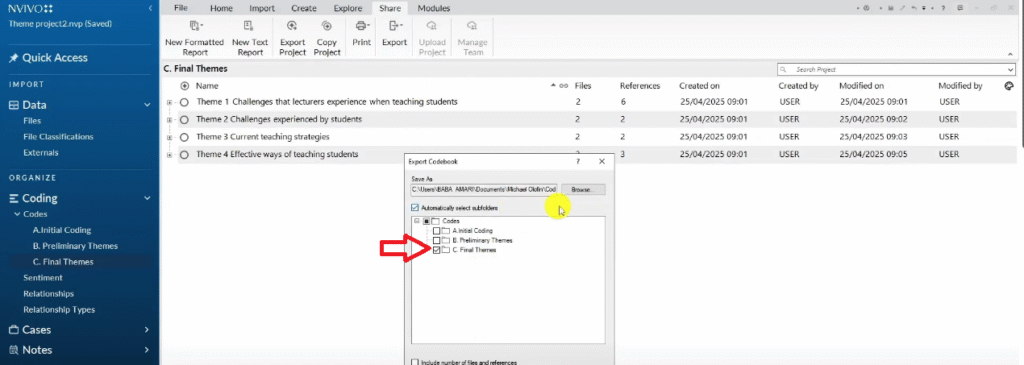Open Relationship Types in sidebar

pos(59,309)
